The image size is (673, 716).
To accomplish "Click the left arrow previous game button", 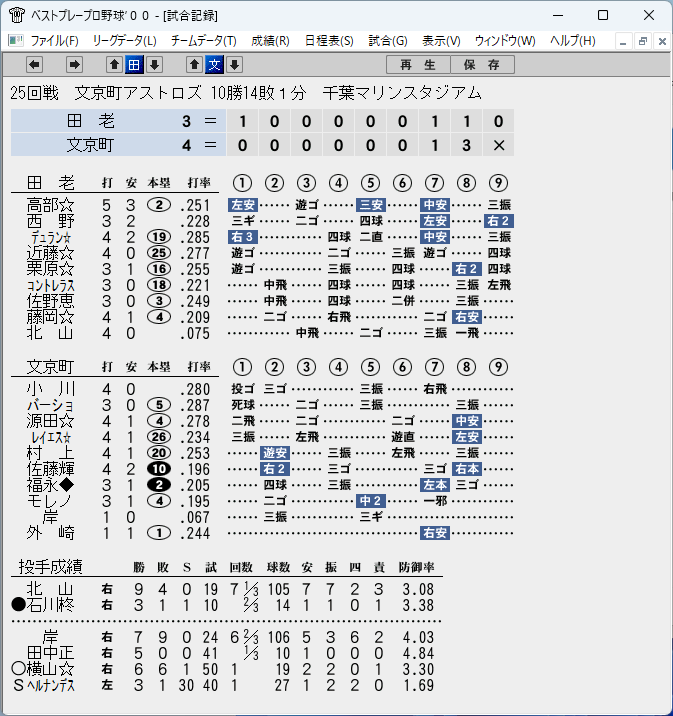I will coord(35,64).
